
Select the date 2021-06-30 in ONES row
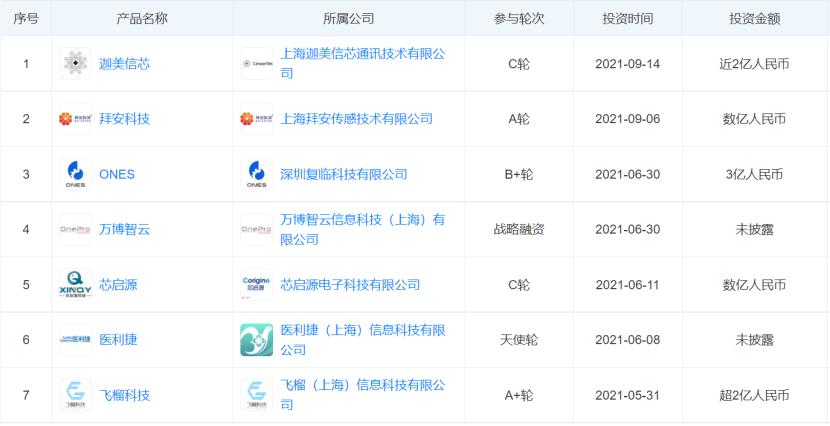click(628, 175)
